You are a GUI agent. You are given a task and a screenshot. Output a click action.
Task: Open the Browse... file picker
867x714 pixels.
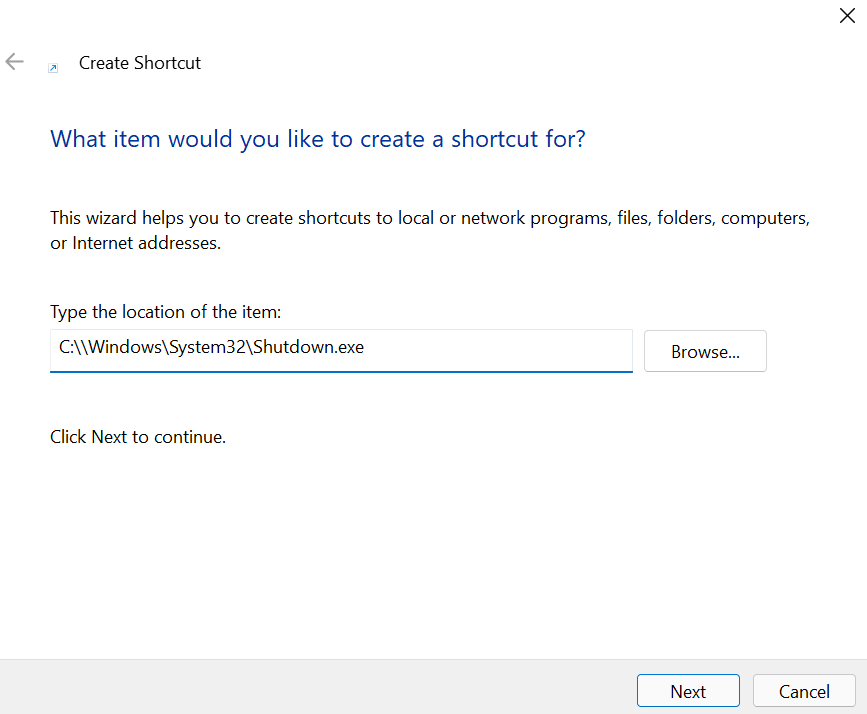[705, 351]
